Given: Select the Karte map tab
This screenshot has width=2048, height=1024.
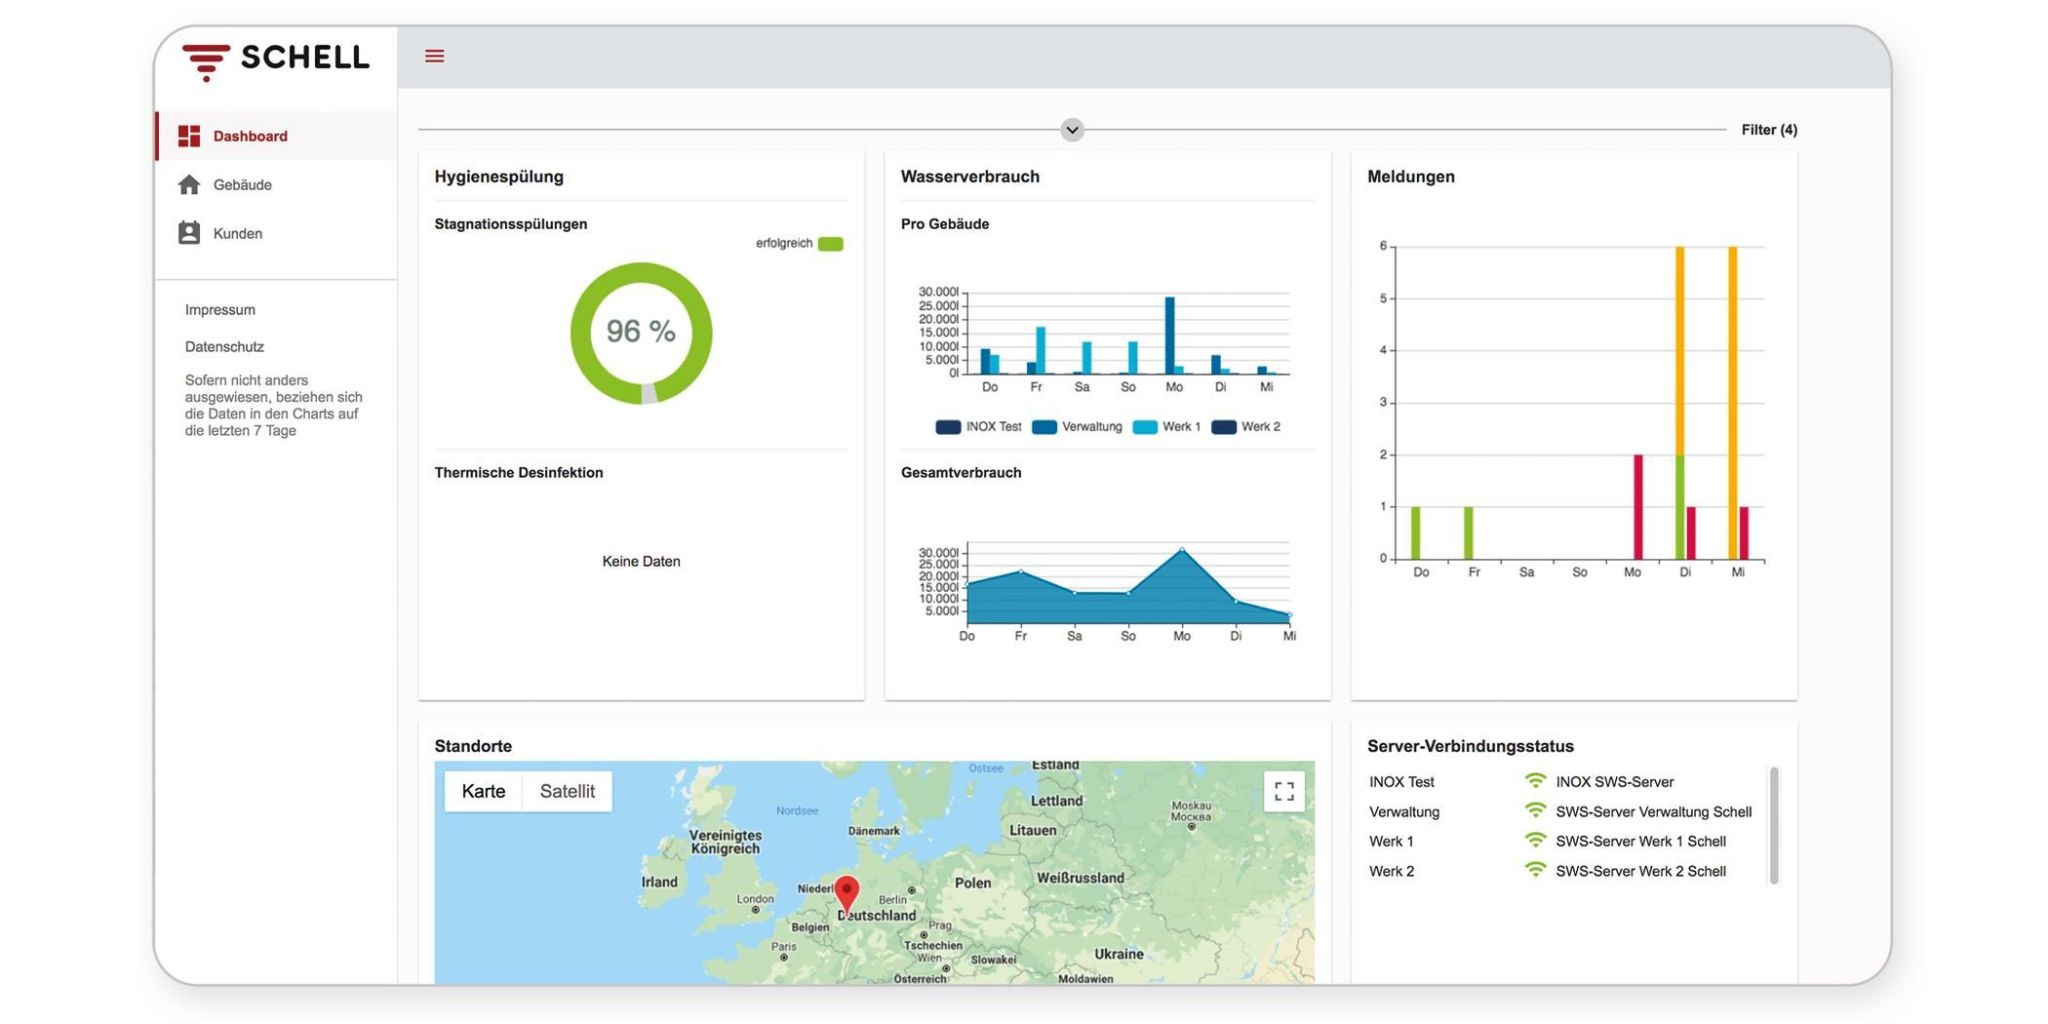Looking at the screenshot, I should (484, 791).
